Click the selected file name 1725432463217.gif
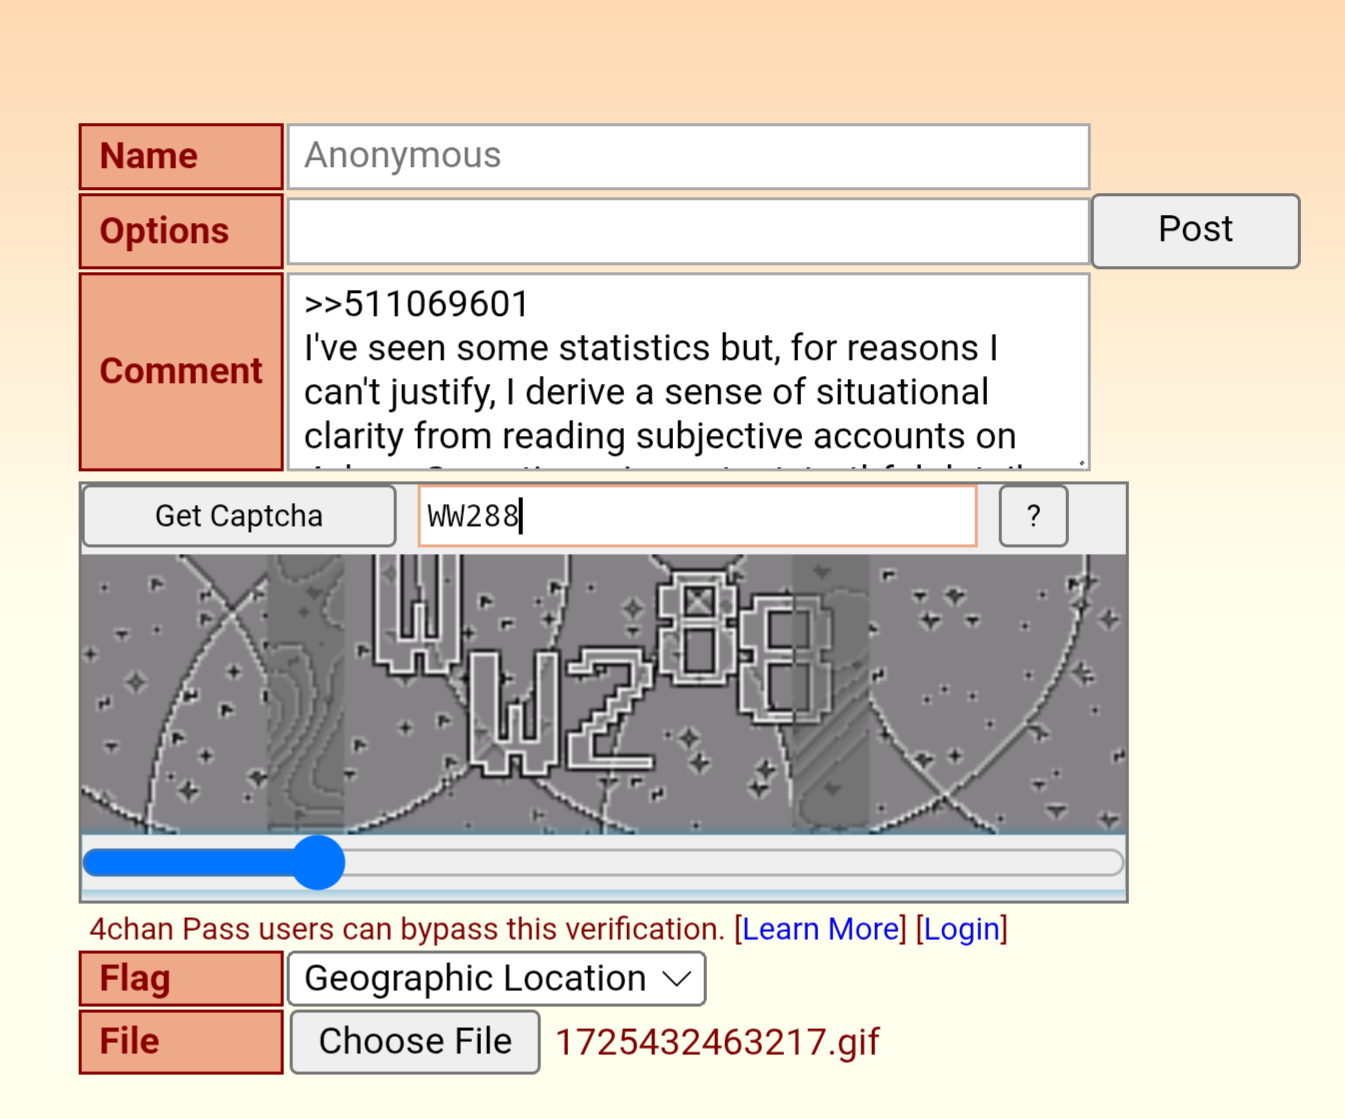The image size is (1345, 1119). [717, 1042]
